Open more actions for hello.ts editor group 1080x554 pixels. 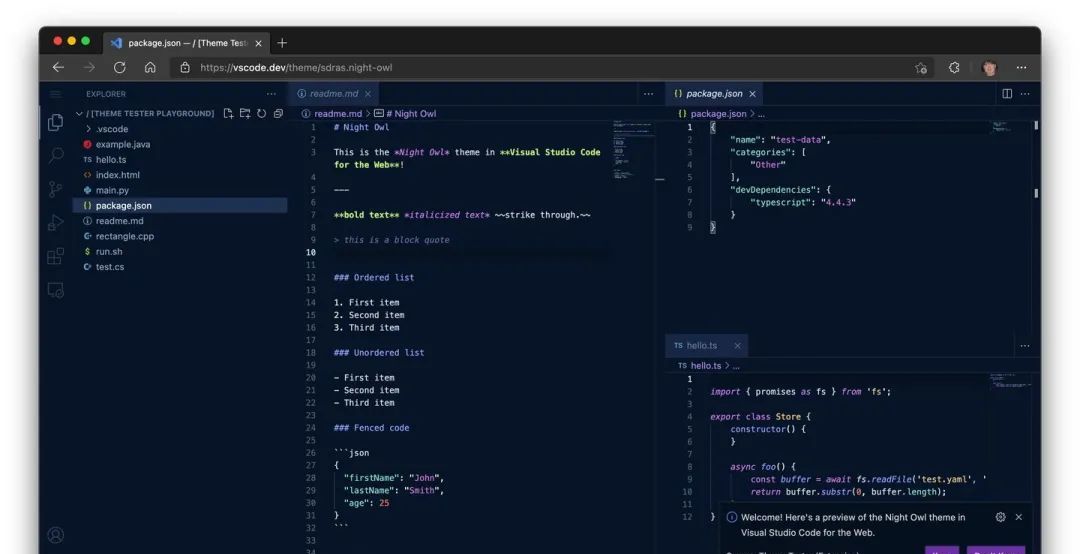(x=1025, y=346)
